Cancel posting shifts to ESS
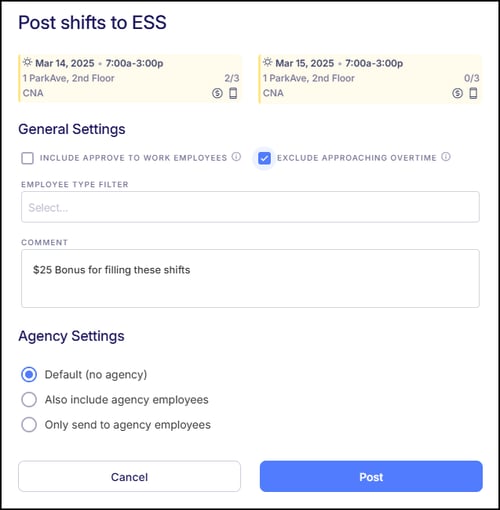This screenshot has width=500, height=510. pyautogui.click(x=129, y=476)
